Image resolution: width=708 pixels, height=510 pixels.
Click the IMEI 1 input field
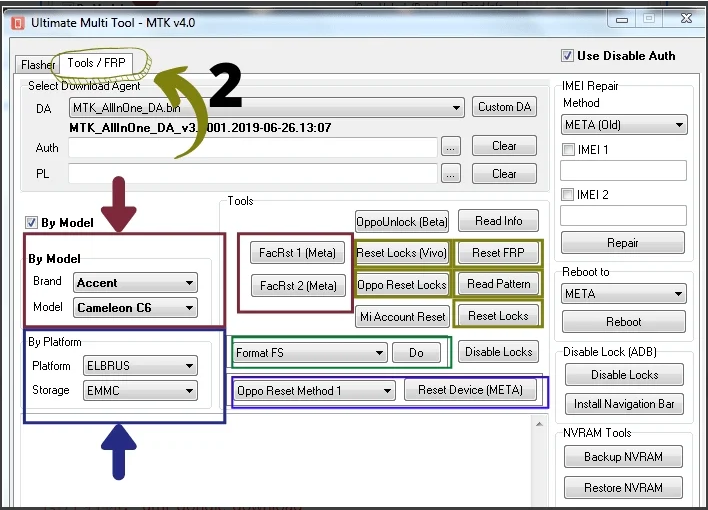point(623,171)
